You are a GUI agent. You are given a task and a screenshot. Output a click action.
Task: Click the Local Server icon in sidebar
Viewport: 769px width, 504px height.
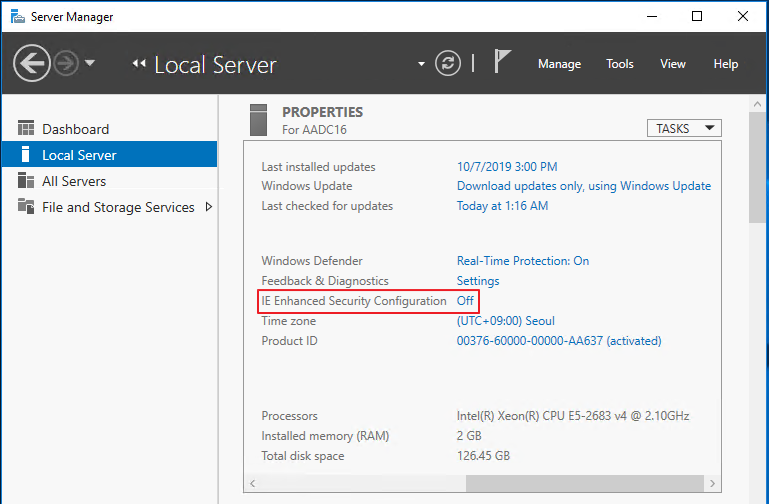[x=26, y=154]
